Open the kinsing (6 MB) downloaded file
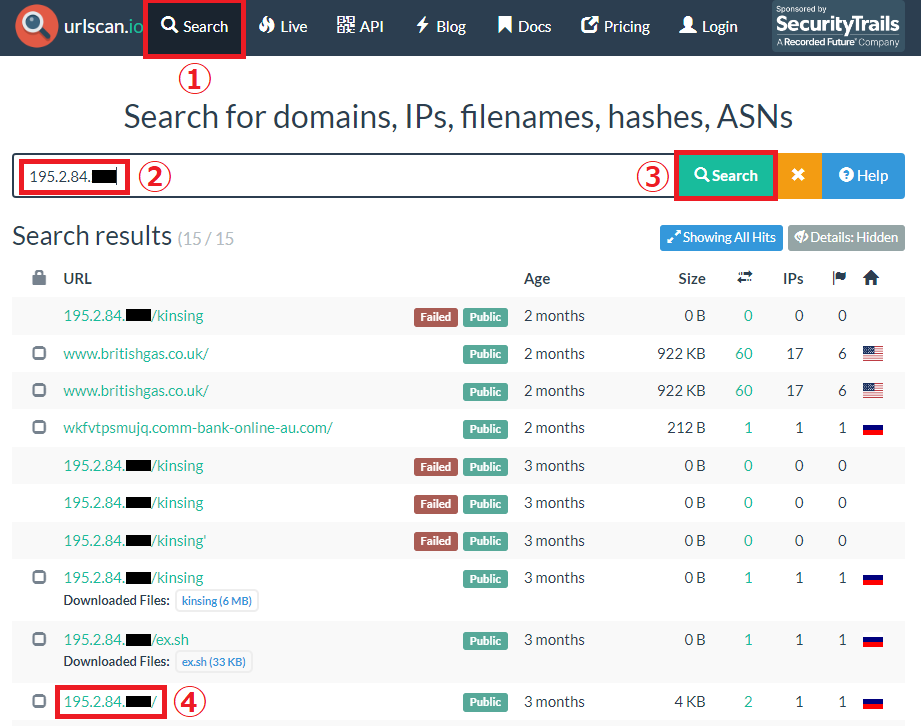Viewport: 921px width, 726px height. [216, 600]
